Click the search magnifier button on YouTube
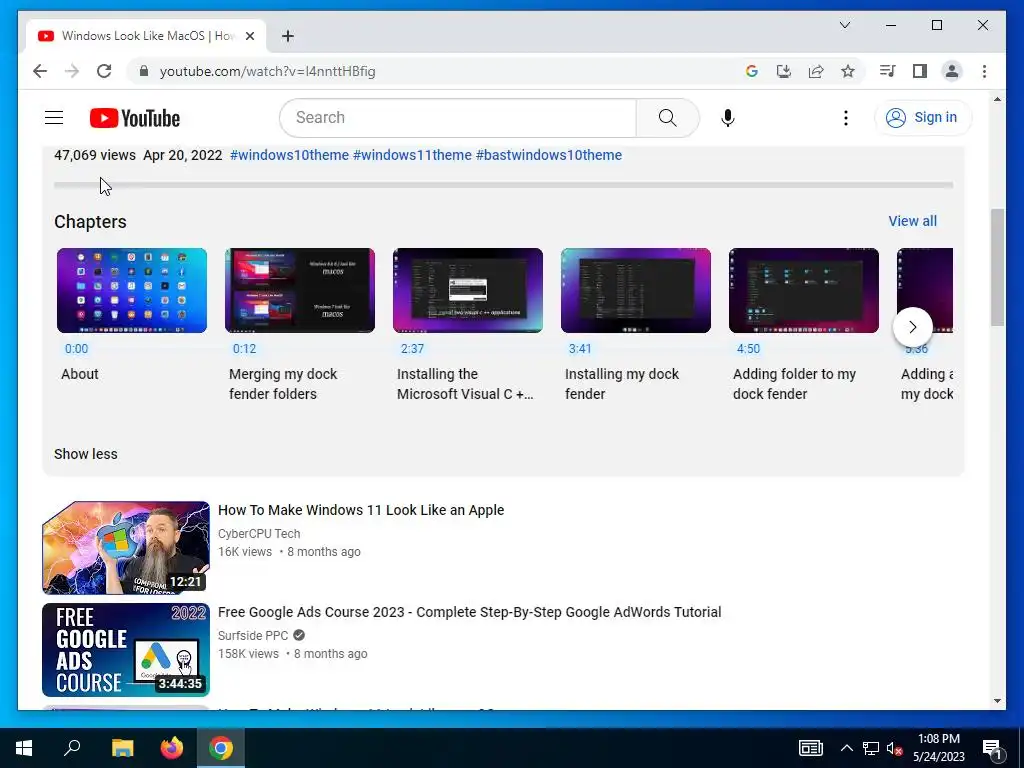The image size is (1024, 768). pos(667,118)
